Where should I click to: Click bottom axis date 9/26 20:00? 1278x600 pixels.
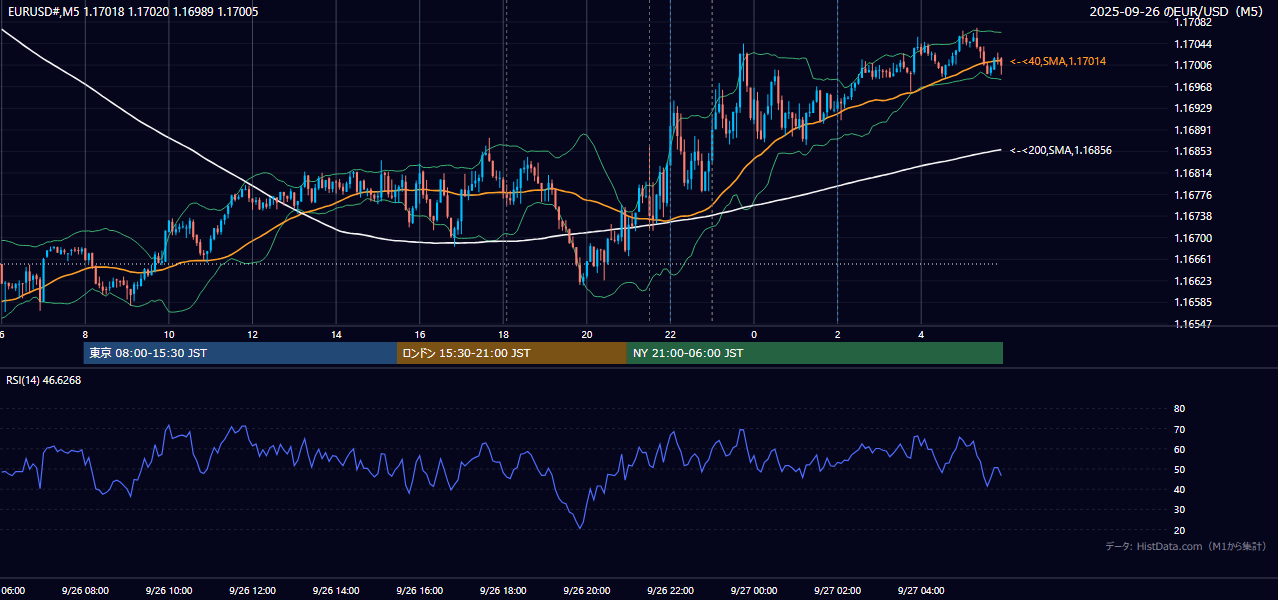coord(587,591)
